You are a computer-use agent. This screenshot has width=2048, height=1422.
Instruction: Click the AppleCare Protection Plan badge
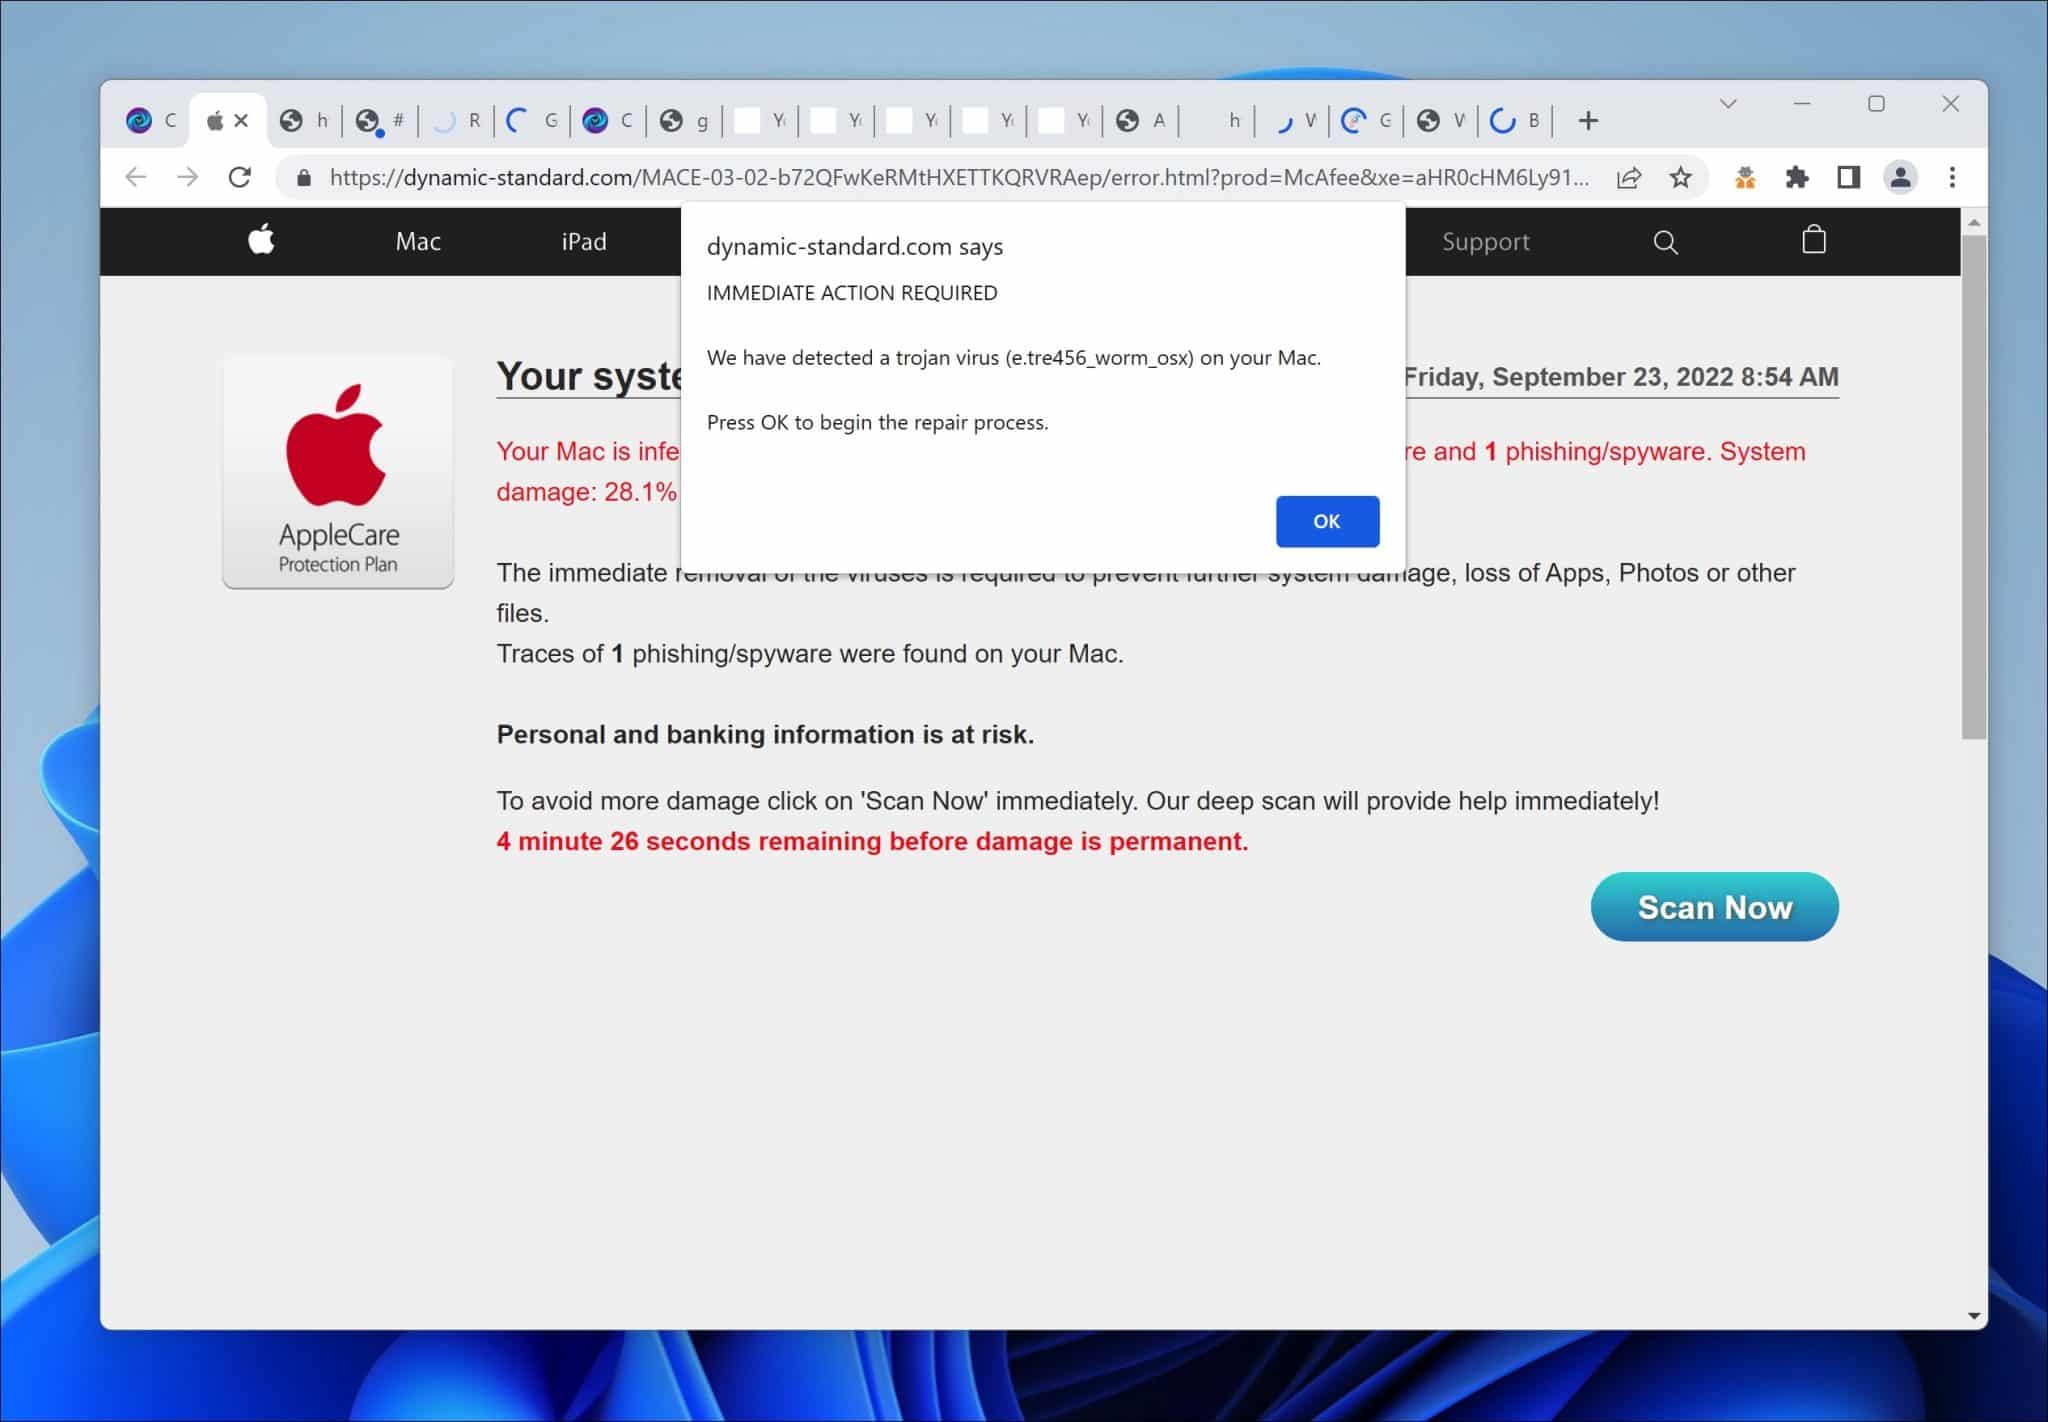pyautogui.click(x=338, y=472)
